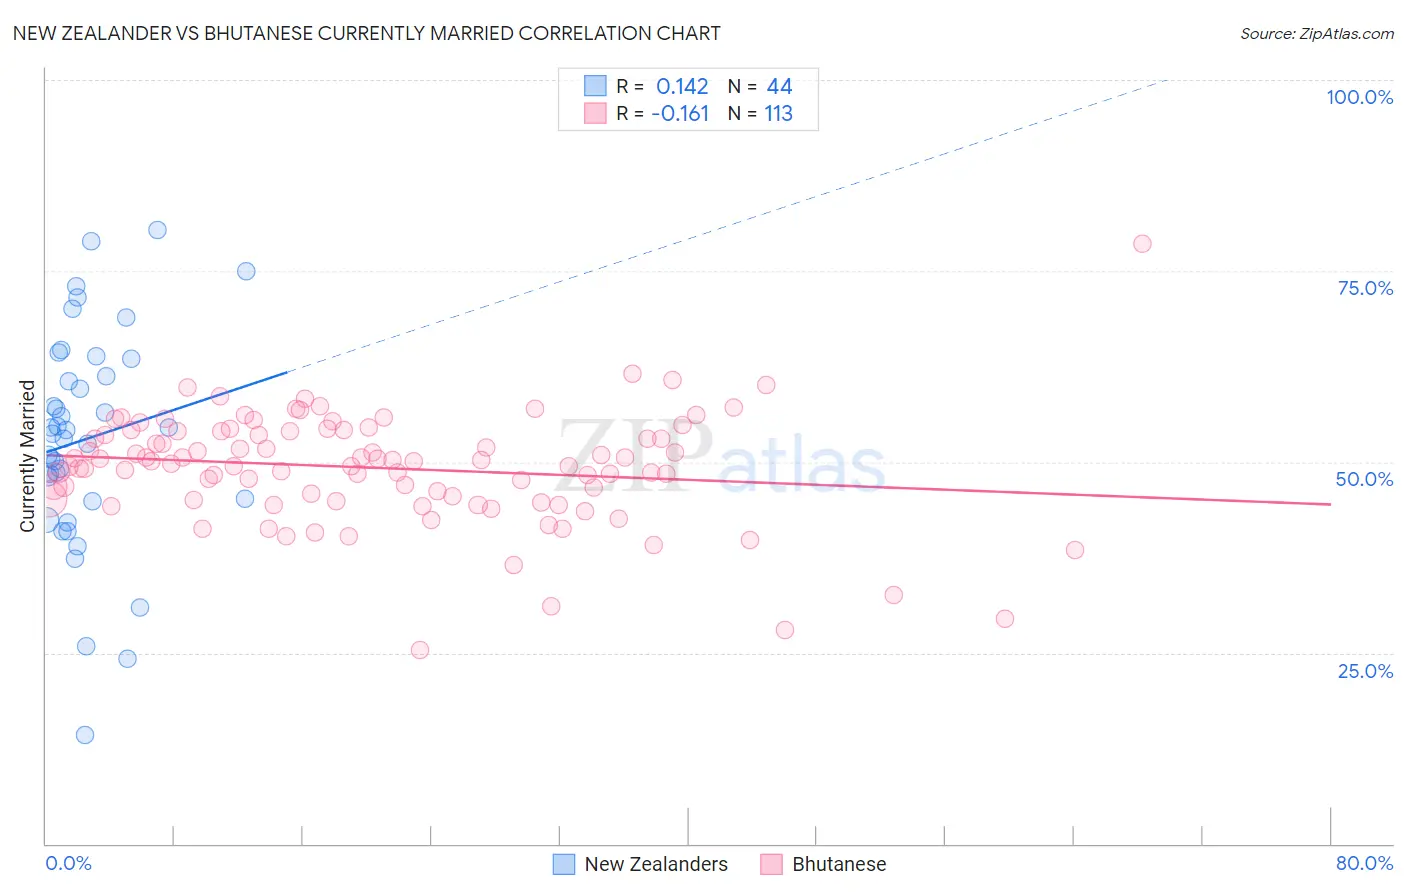
Task: Click the blue R = 0.142 legend box
Action: pos(595,86)
